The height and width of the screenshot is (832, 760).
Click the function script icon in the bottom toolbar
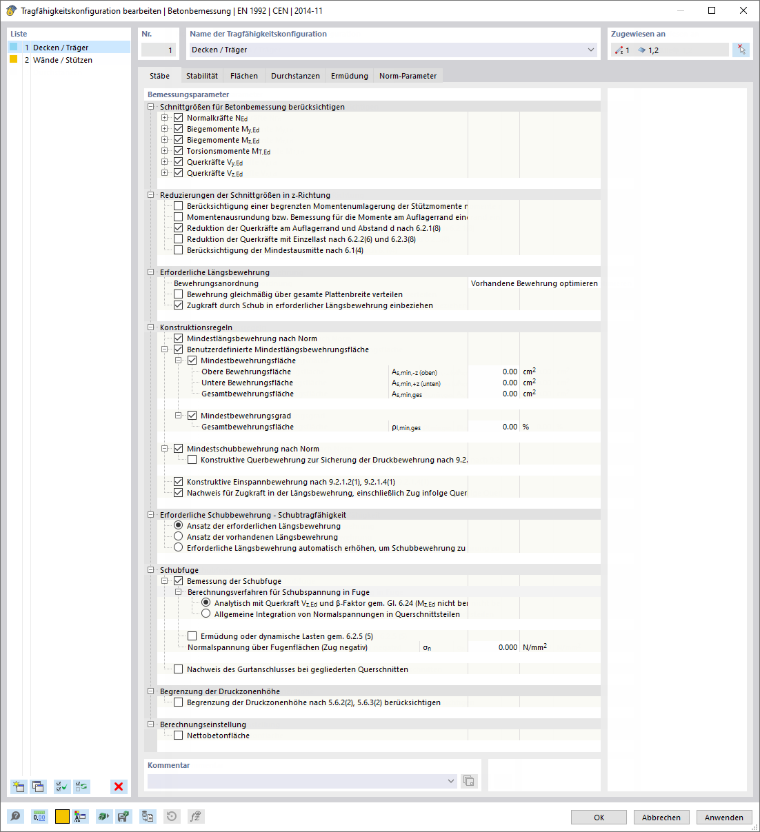(195, 816)
